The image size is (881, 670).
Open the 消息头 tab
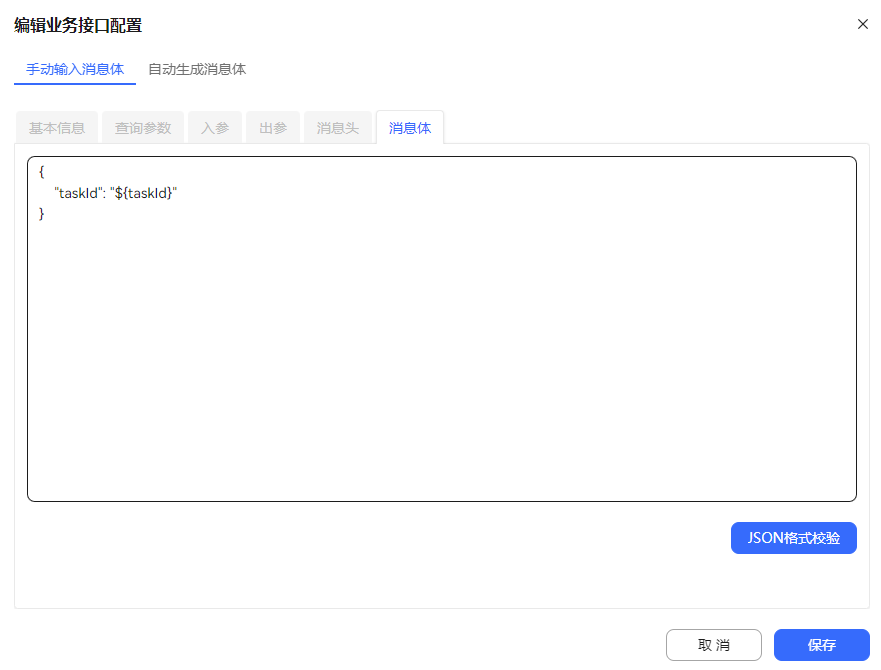pos(338,128)
